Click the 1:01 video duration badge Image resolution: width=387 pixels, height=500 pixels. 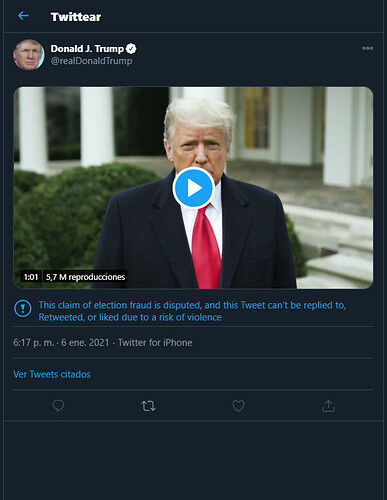pos(31,277)
